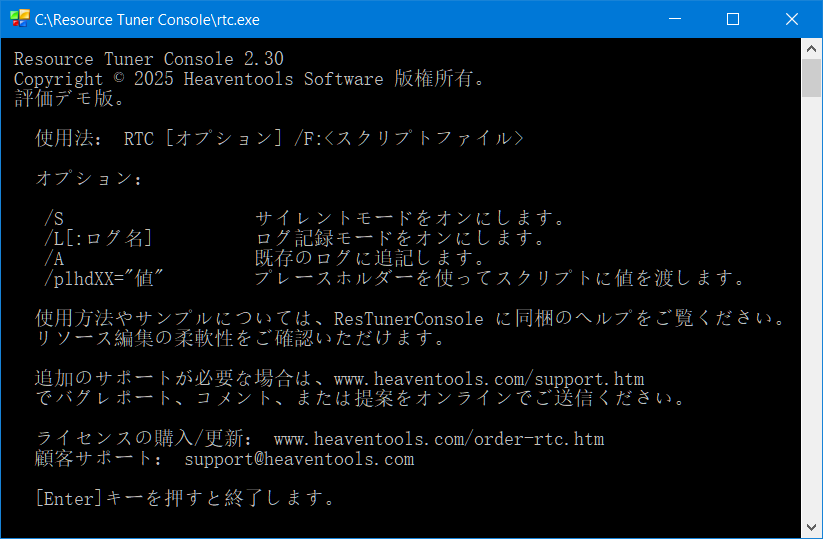
Task: Maximize the rtc.exe console window
Action: [x=732, y=18]
